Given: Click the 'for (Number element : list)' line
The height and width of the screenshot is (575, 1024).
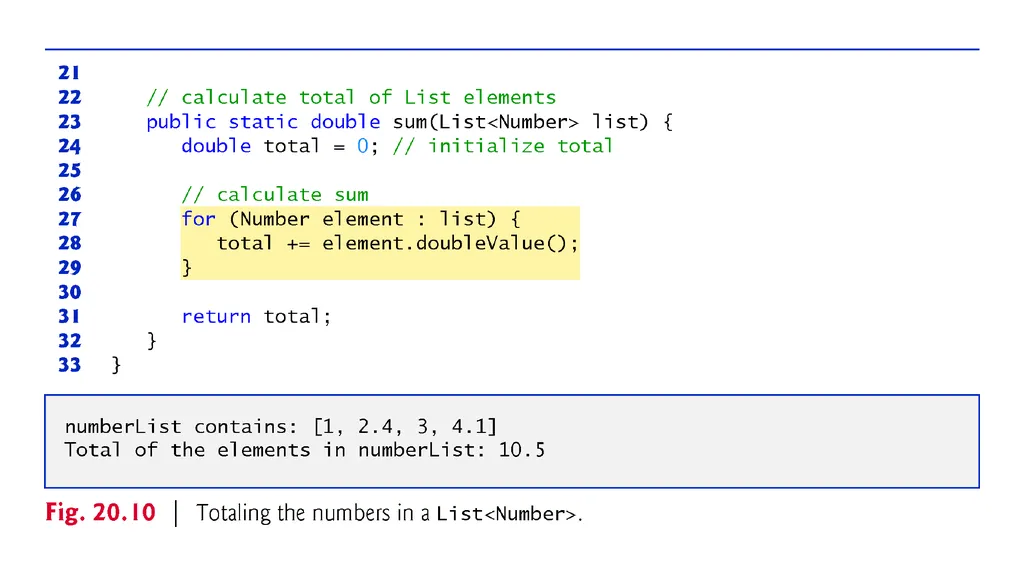Looking at the screenshot, I should [351, 219].
